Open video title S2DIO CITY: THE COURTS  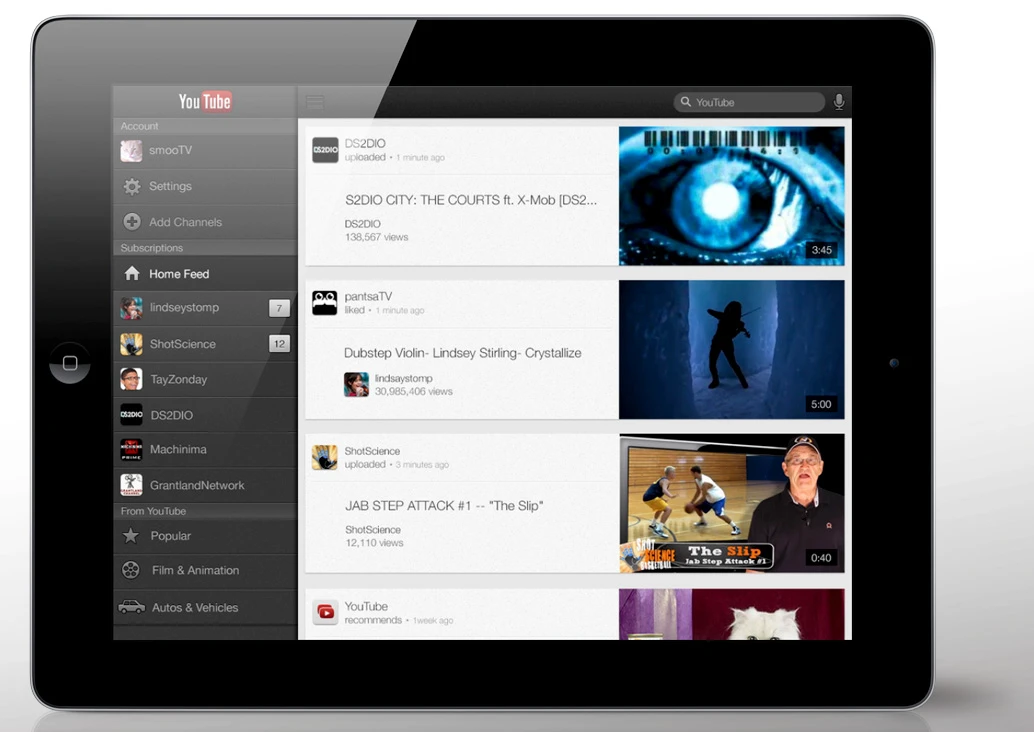tap(471, 200)
